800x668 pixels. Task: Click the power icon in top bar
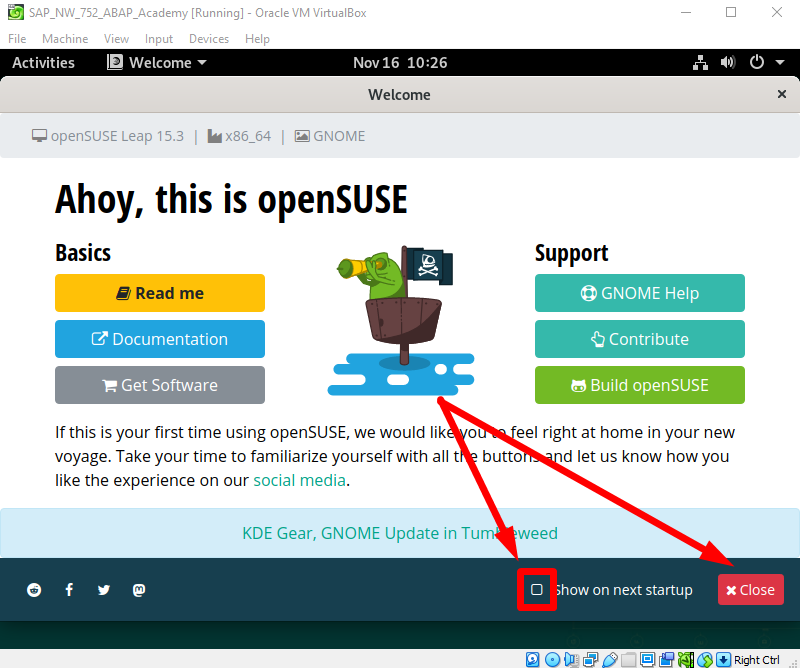pos(757,62)
